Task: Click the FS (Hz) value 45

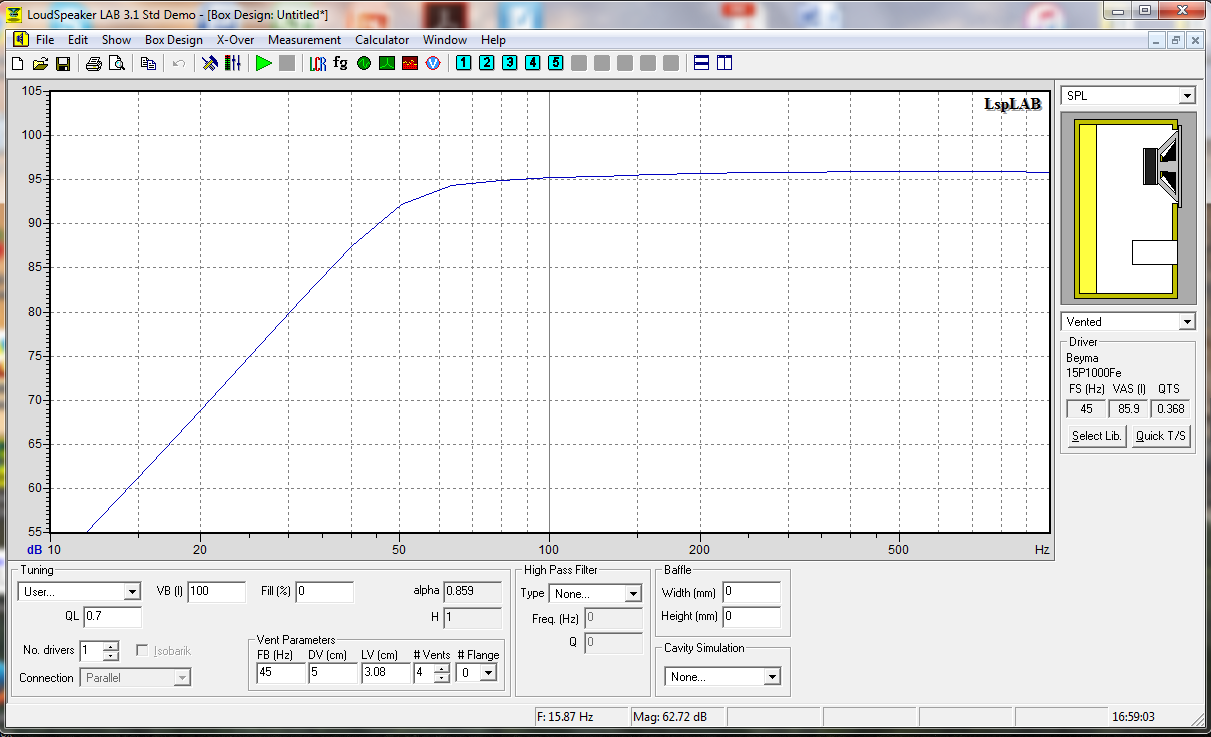Action: coord(1086,408)
